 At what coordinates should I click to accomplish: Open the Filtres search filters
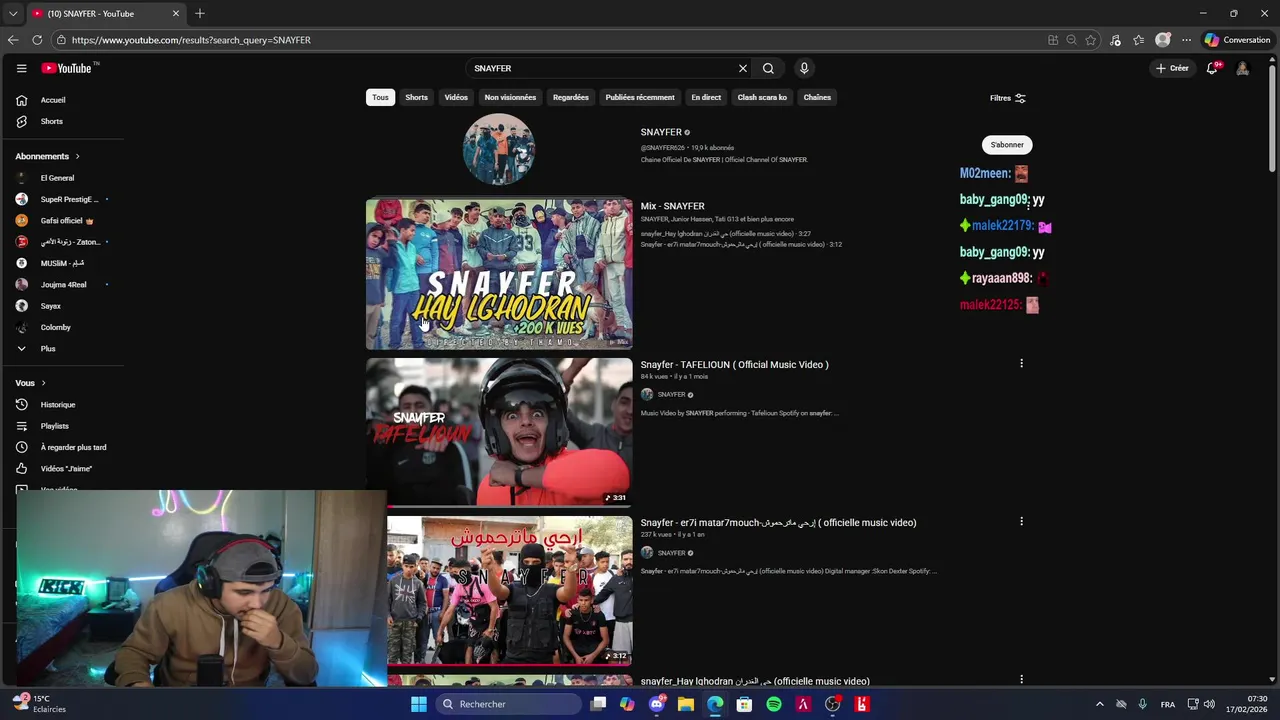[x=1007, y=98]
